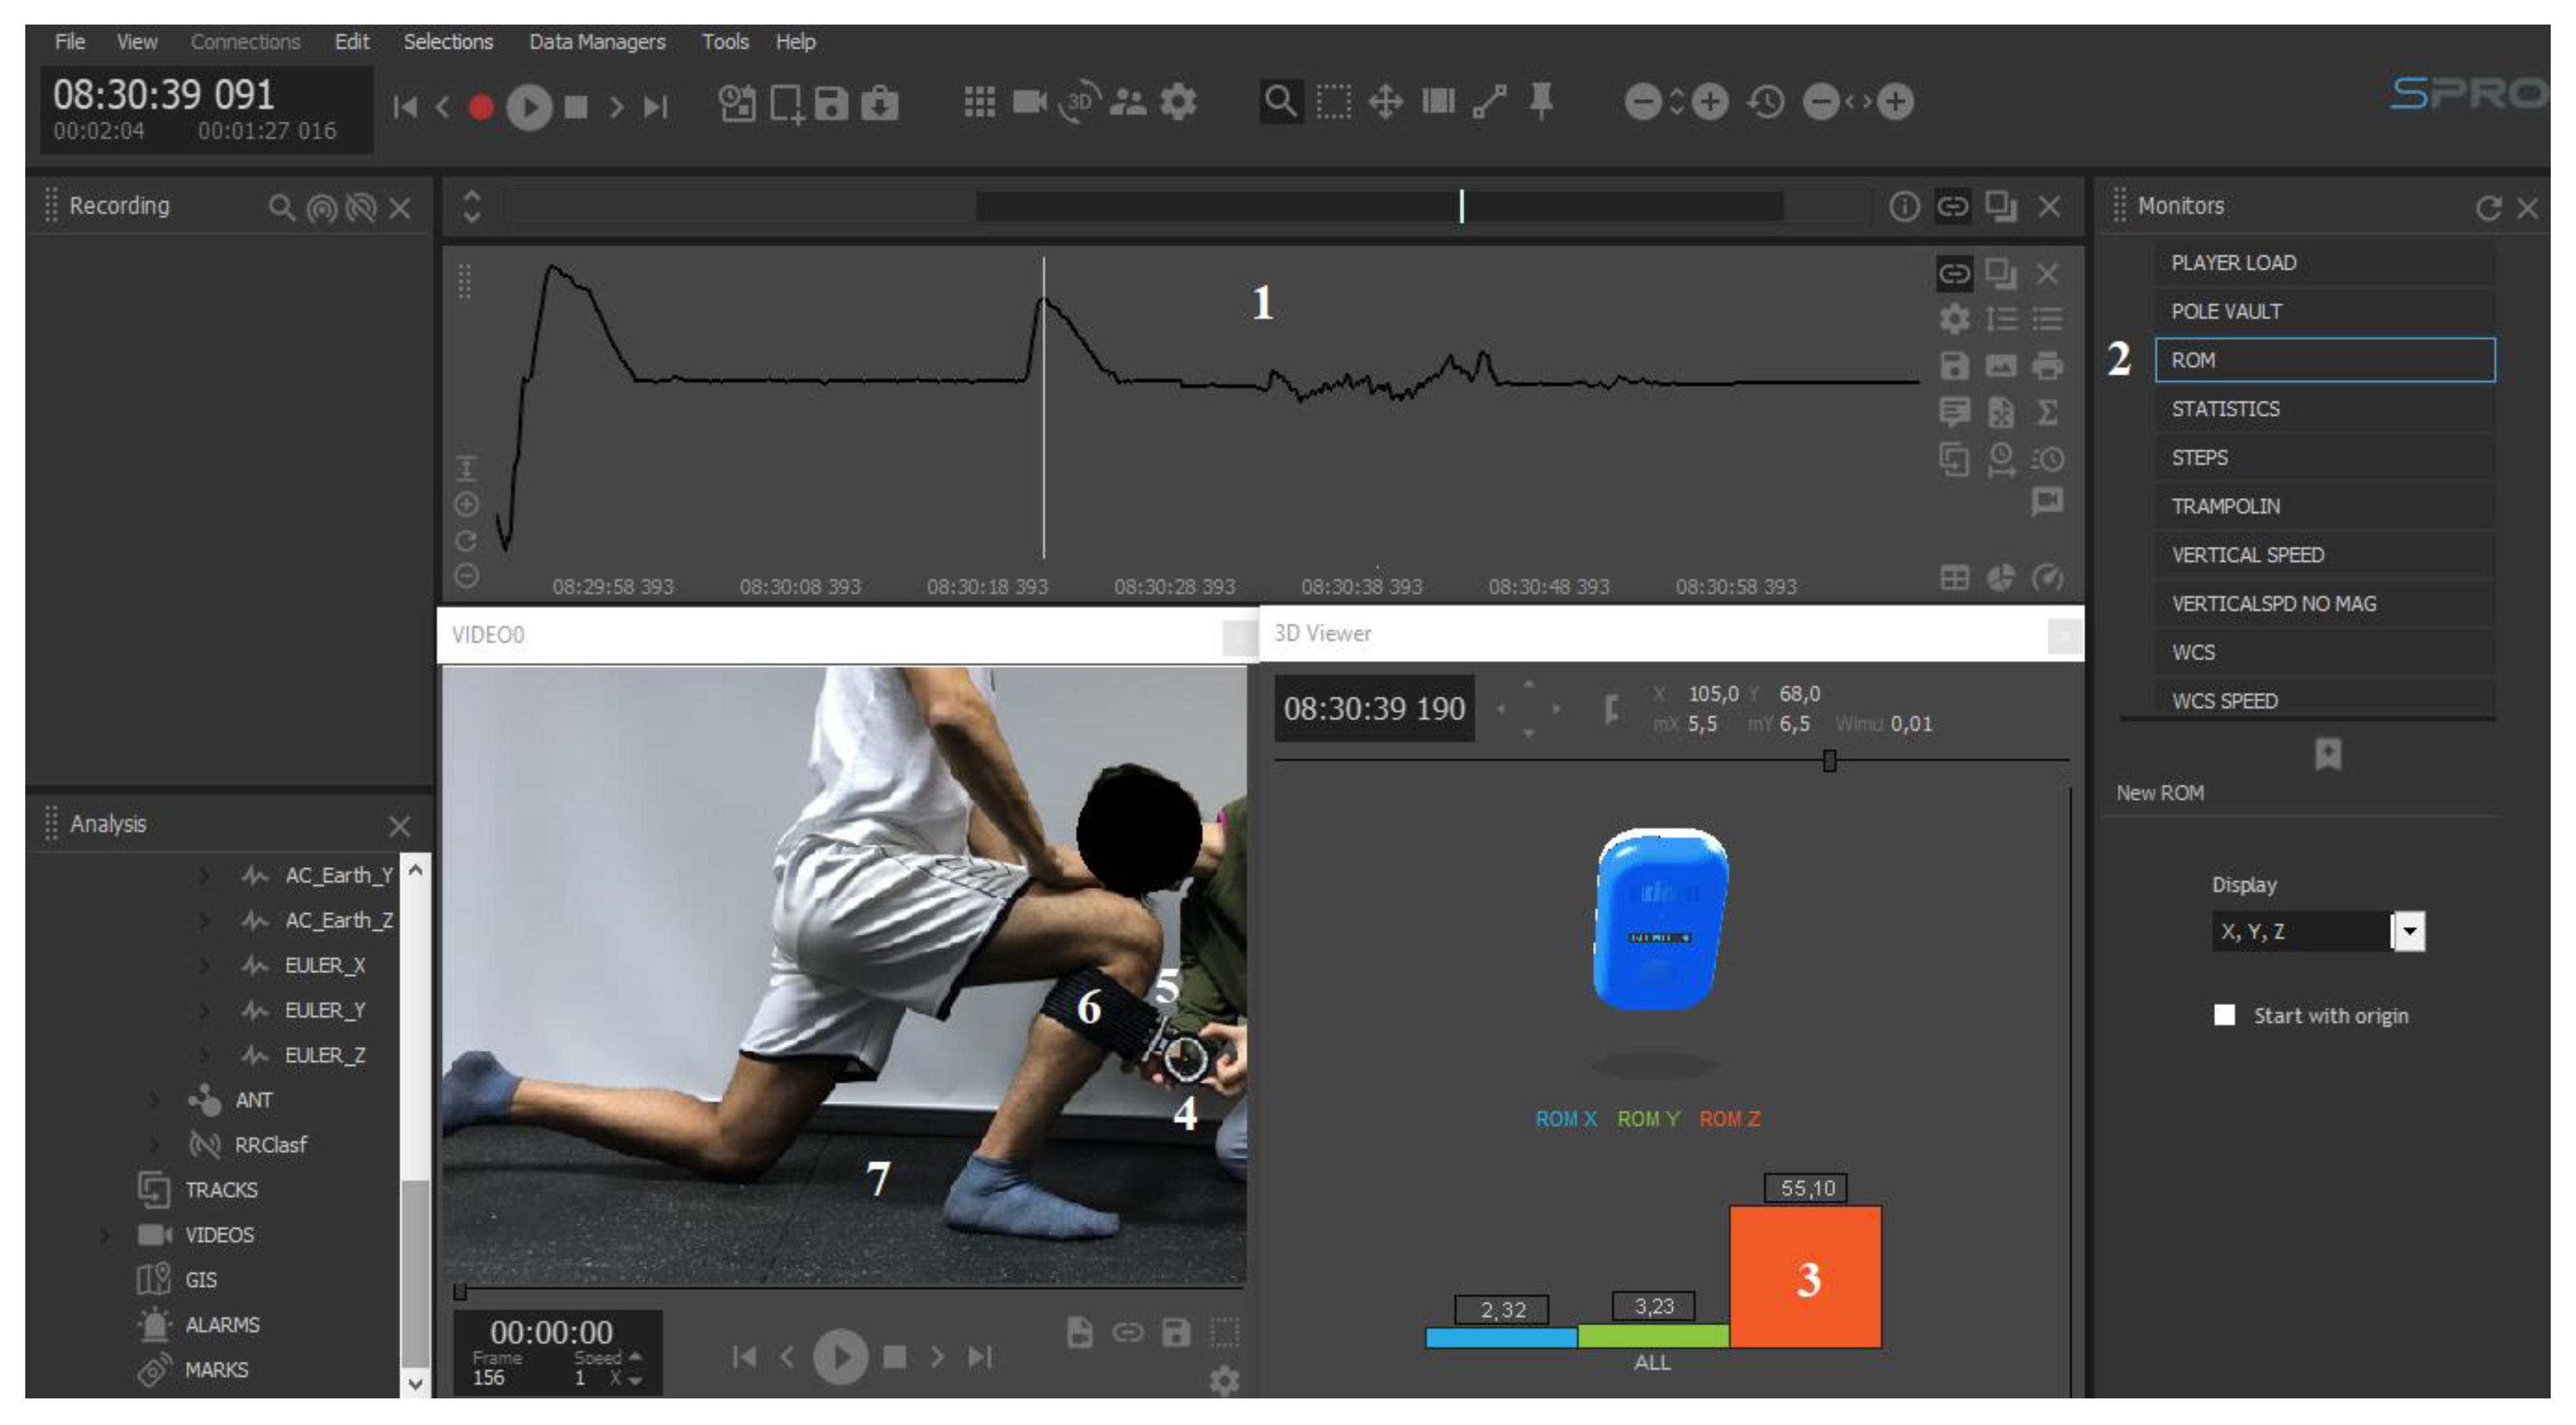Toggle the link icon in video controls
This screenshot has width=2576, height=1425.
(x=1127, y=1332)
